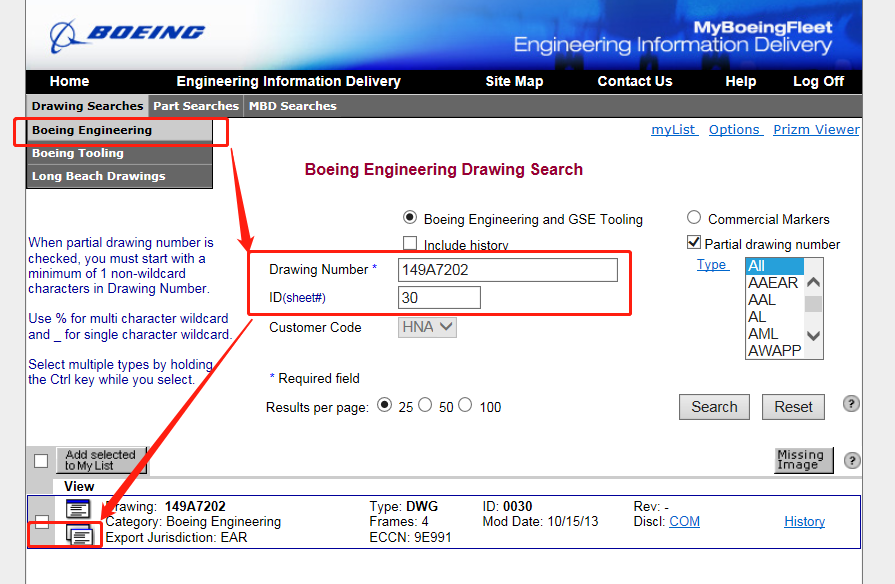The height and width of the screenshot is (584, 895).
Task: Select Boeing Engineering and GSE Tooling radio
Action: [410, 218]
